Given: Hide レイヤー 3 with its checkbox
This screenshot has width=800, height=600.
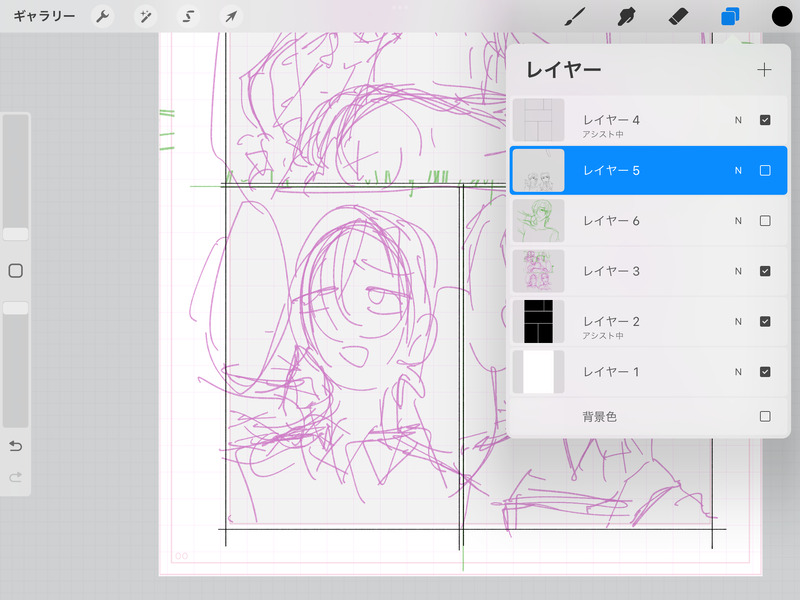Looking at the screenshot, I should [x=765, y=271].
